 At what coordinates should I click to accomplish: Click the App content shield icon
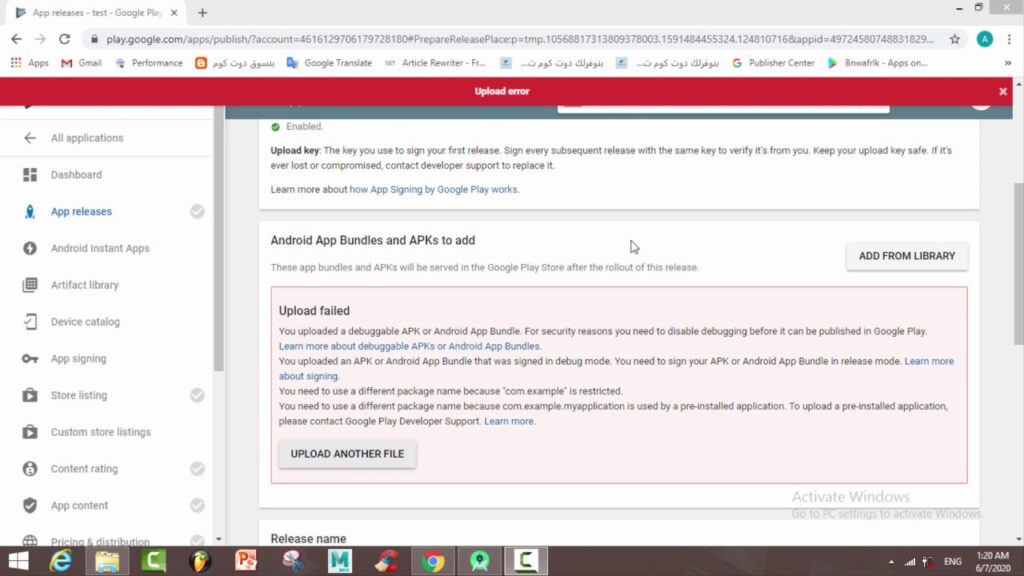(30, 505)
